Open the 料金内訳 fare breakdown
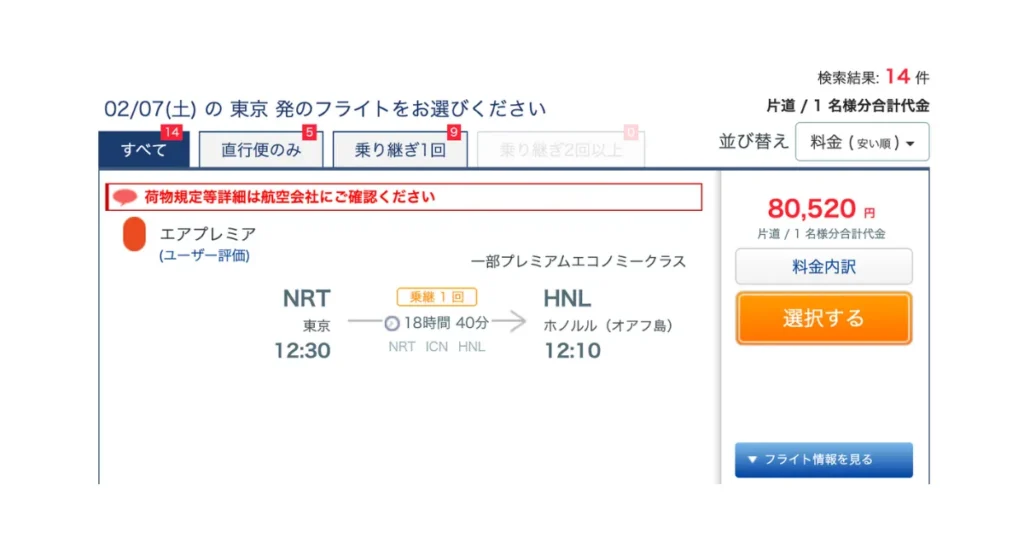This screenshot has height=538, width=1024. click(x=823, y=267)
